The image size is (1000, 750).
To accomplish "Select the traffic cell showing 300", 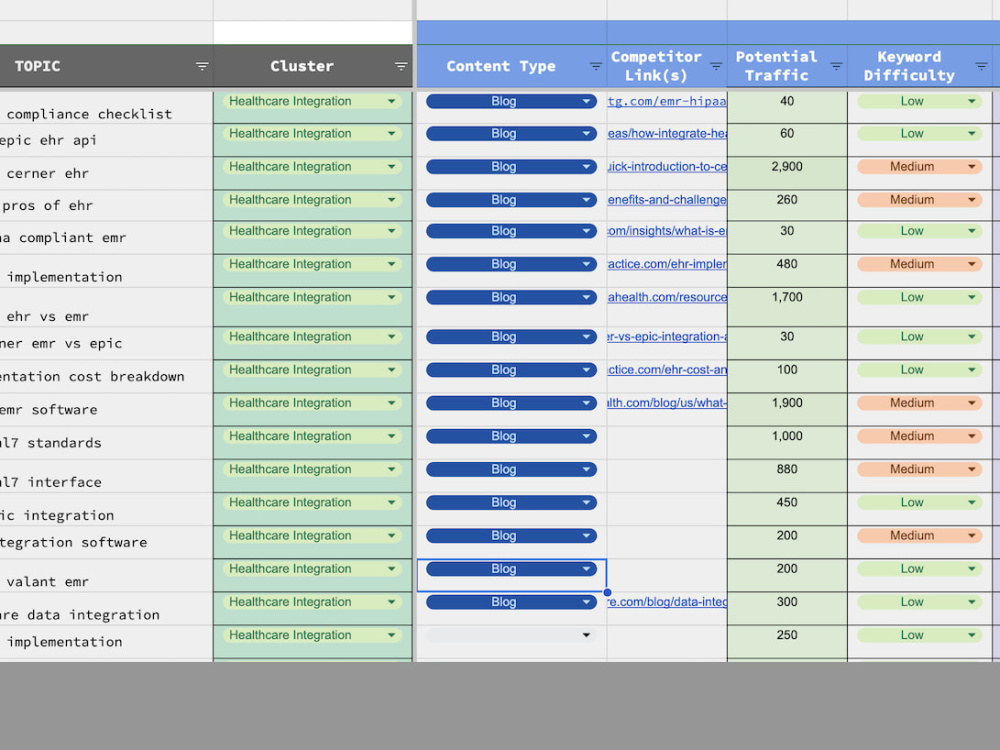I will [787, 609].
